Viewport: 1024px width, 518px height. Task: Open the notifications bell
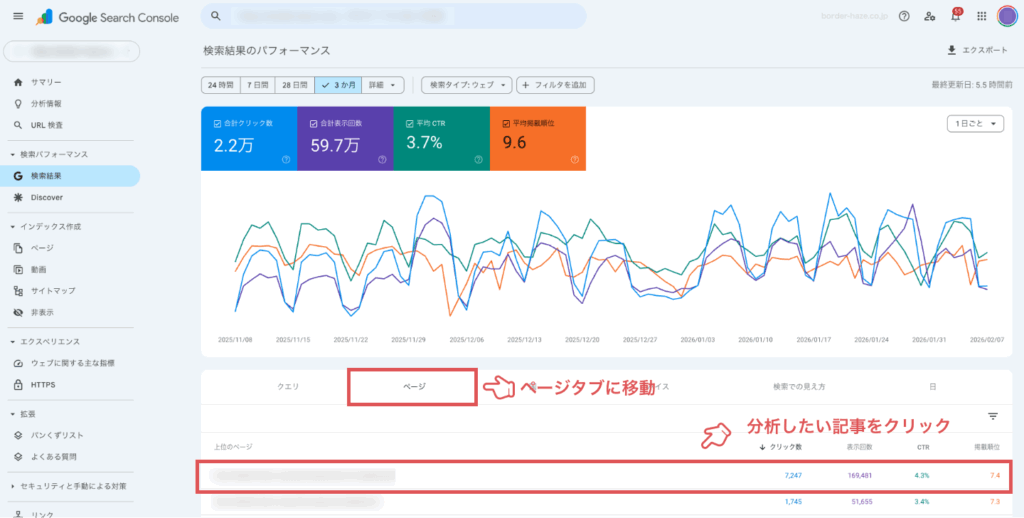pos(956,16)
